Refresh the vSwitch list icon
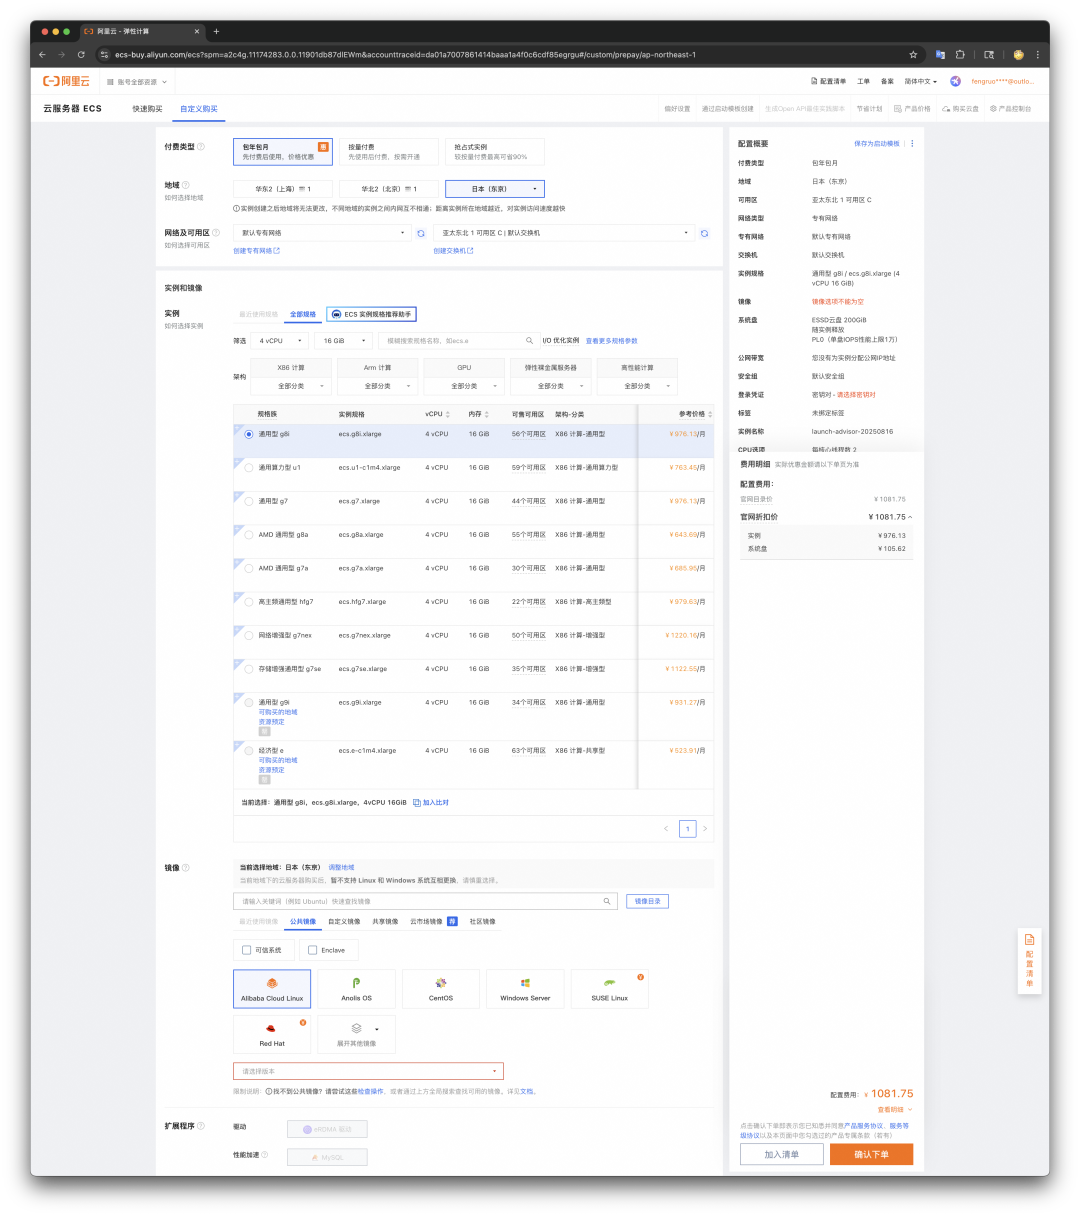This screenshot has height=1216, width=1080. tap(704, 233)
